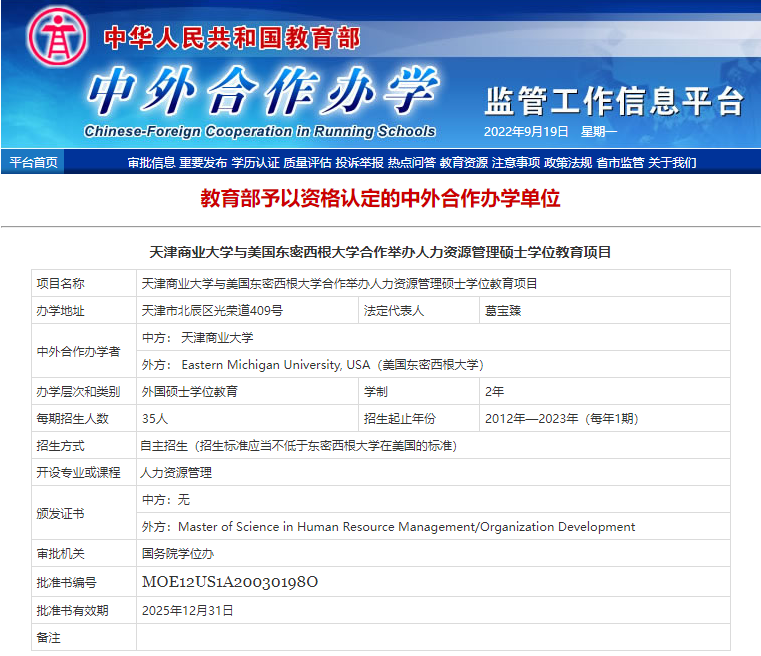
Task: Click the 批准书有效期 label cell
Action: 84,610
